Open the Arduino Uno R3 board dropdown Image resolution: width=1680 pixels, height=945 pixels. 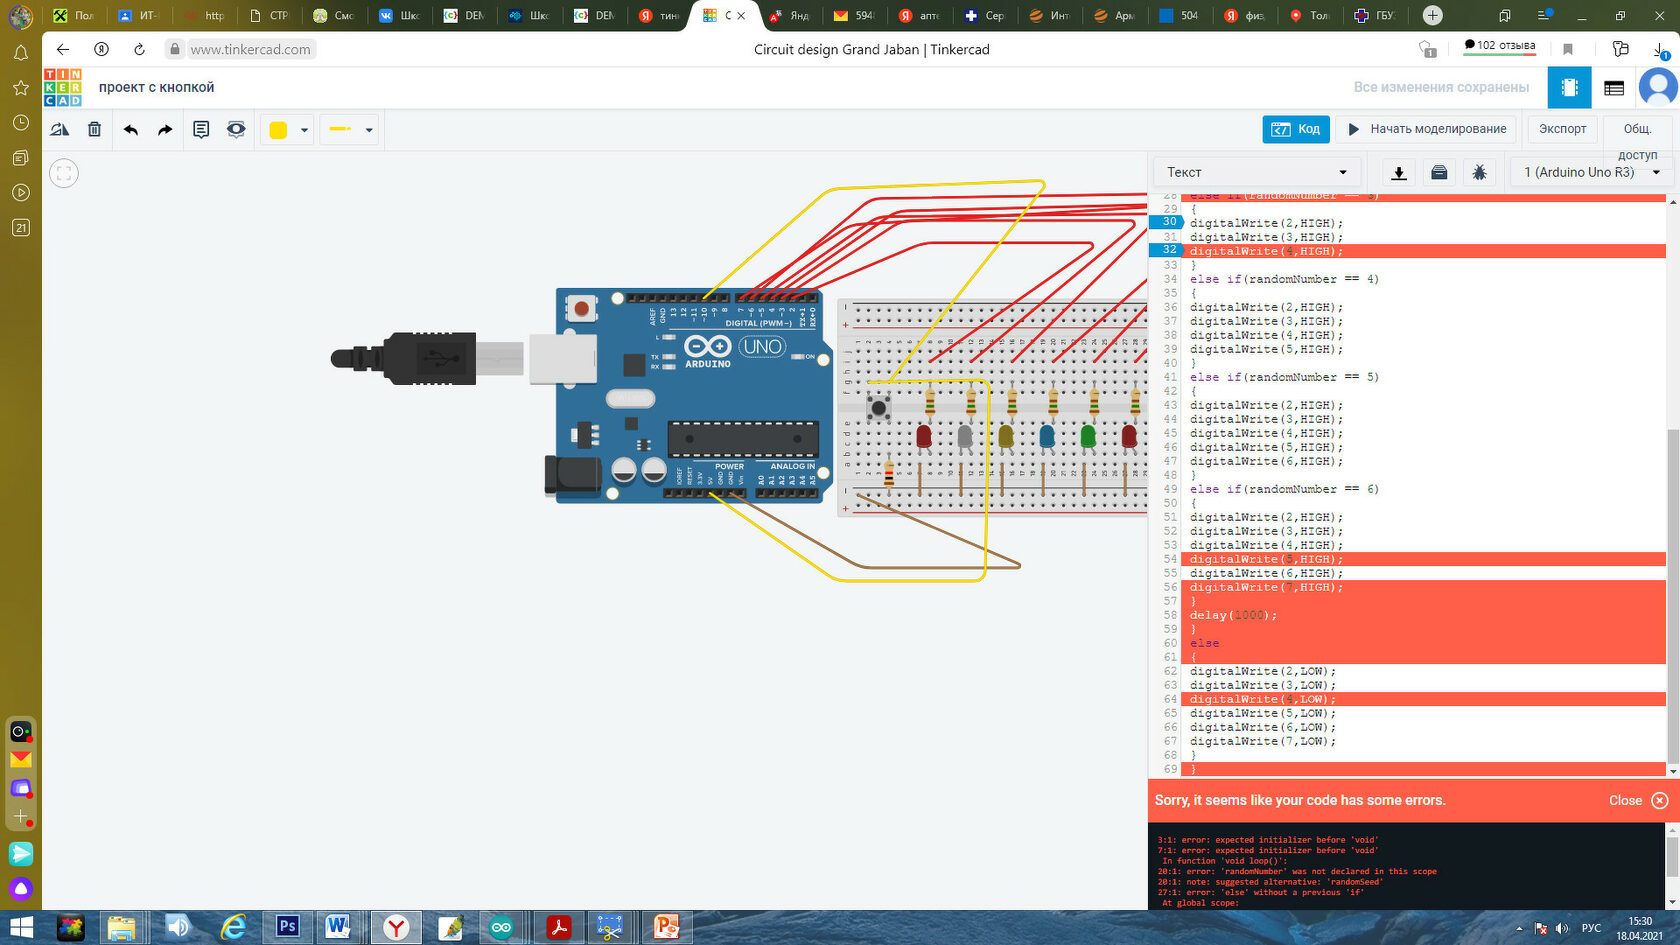1590,172
